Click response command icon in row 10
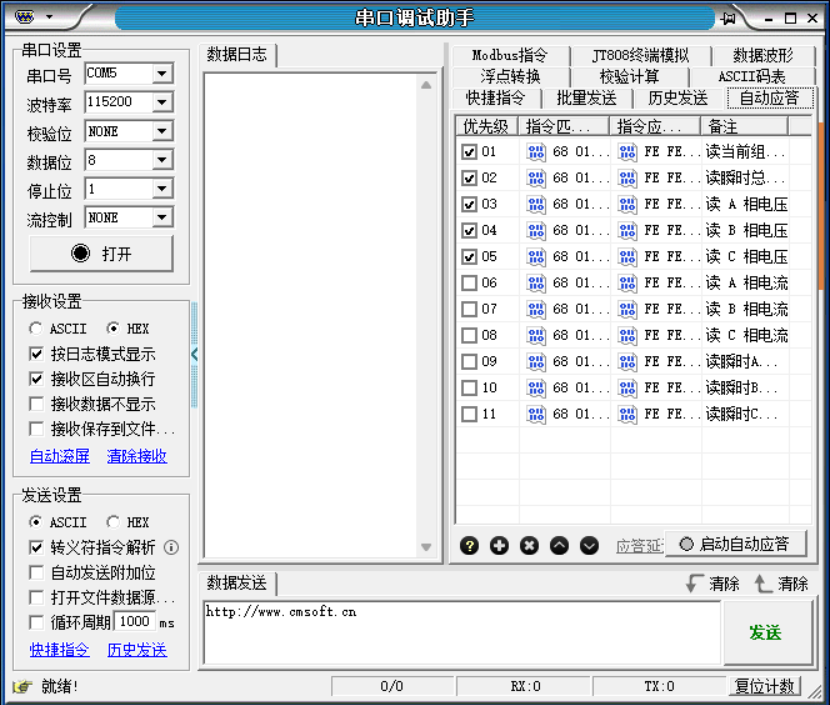 [627, 388]
